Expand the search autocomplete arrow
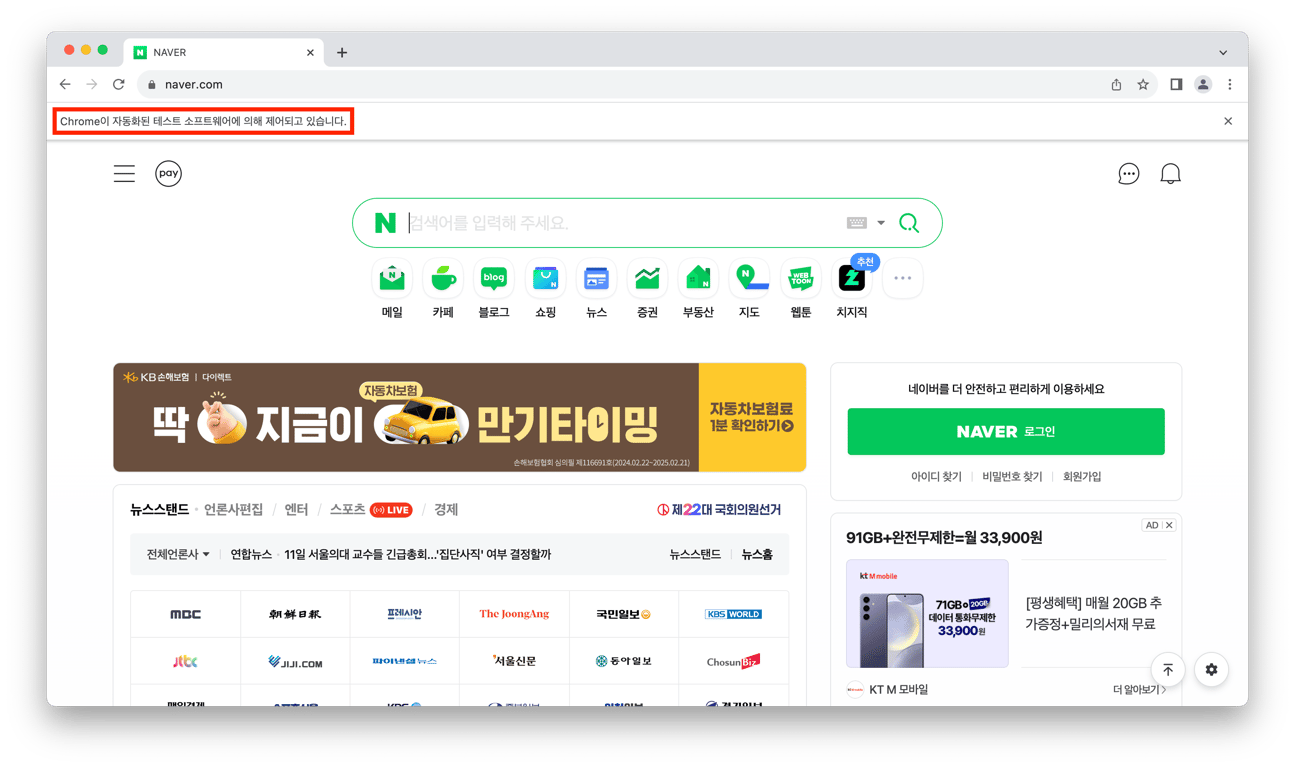Screen dimensions: 1295x768 tap(881, 223)
